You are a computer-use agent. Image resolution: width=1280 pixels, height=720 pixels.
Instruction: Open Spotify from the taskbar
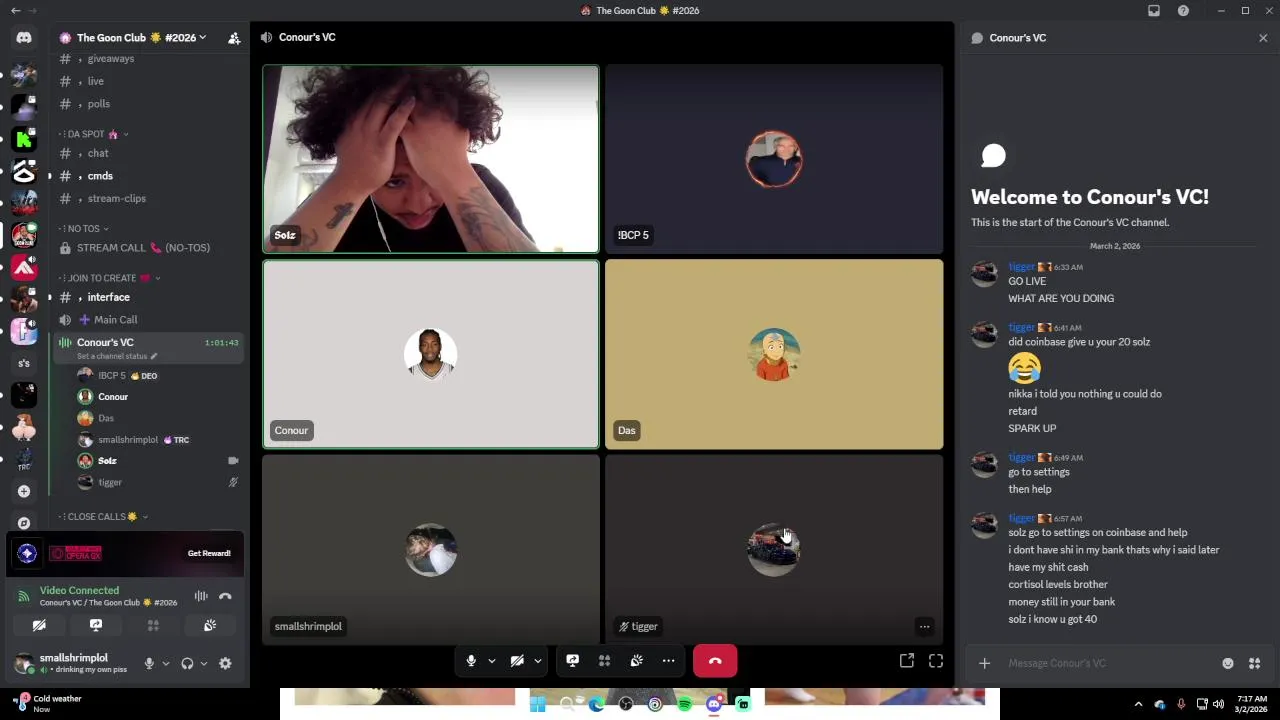point(684,705)
